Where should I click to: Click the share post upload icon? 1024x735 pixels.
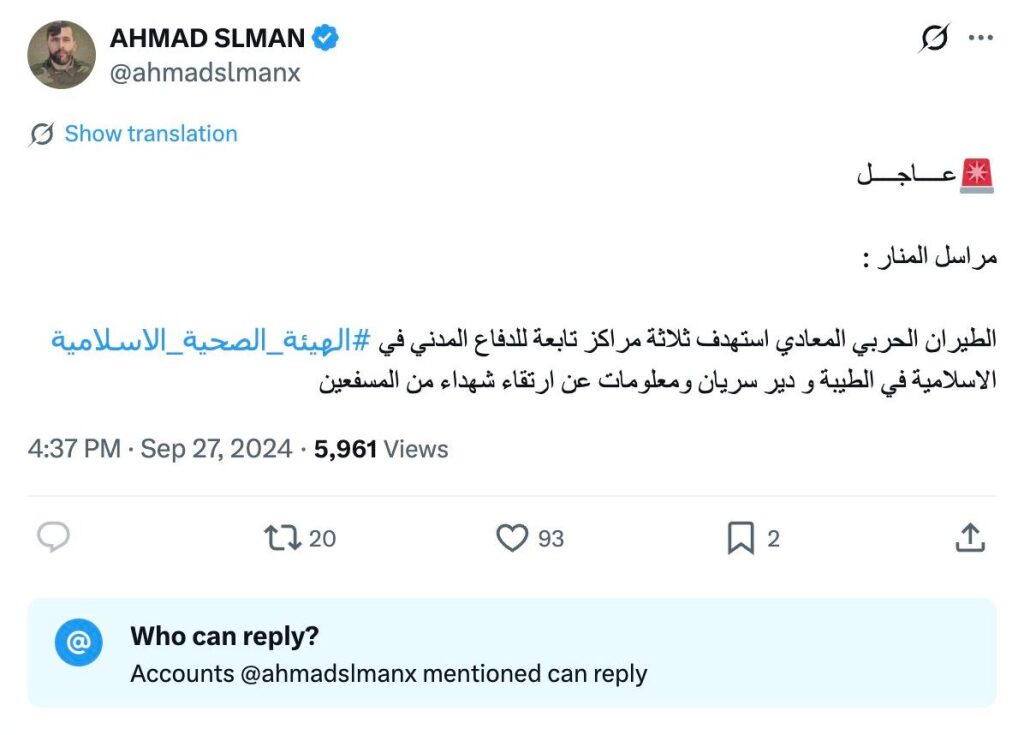point(970,539)
